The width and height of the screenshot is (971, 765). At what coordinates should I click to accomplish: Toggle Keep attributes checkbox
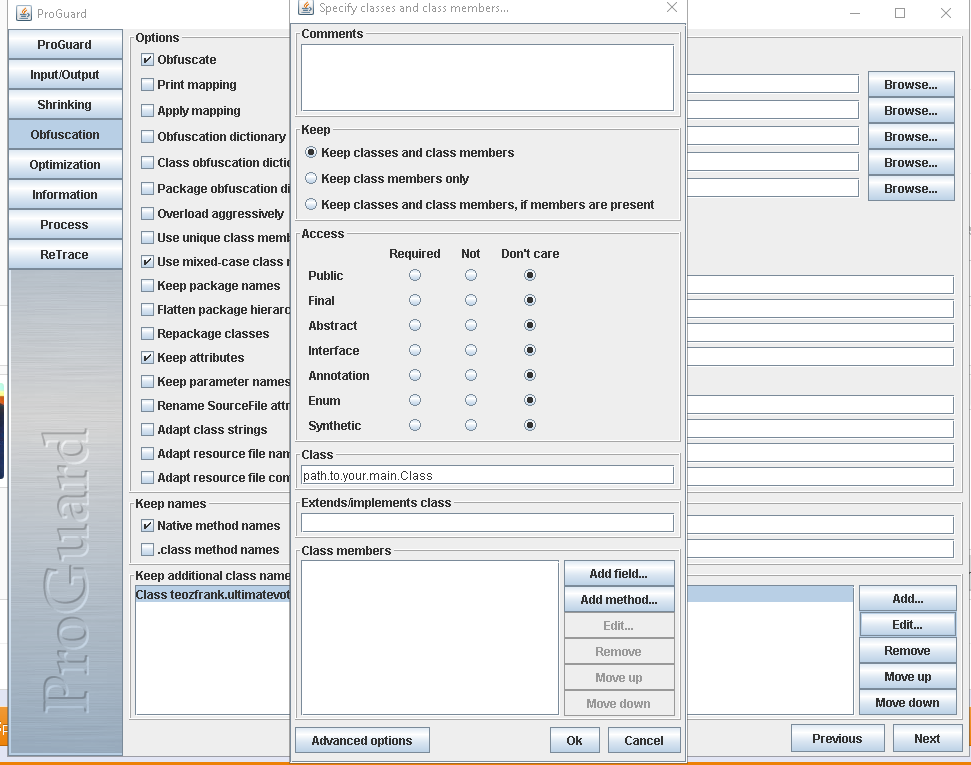tap(147, 357)
